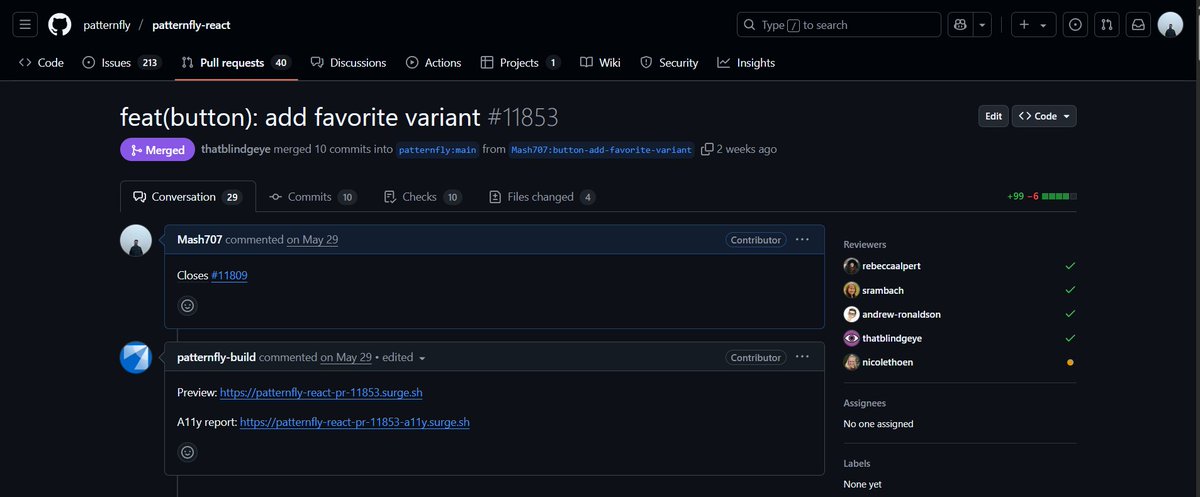Open the Insights tab

click(x=746, y=62)
